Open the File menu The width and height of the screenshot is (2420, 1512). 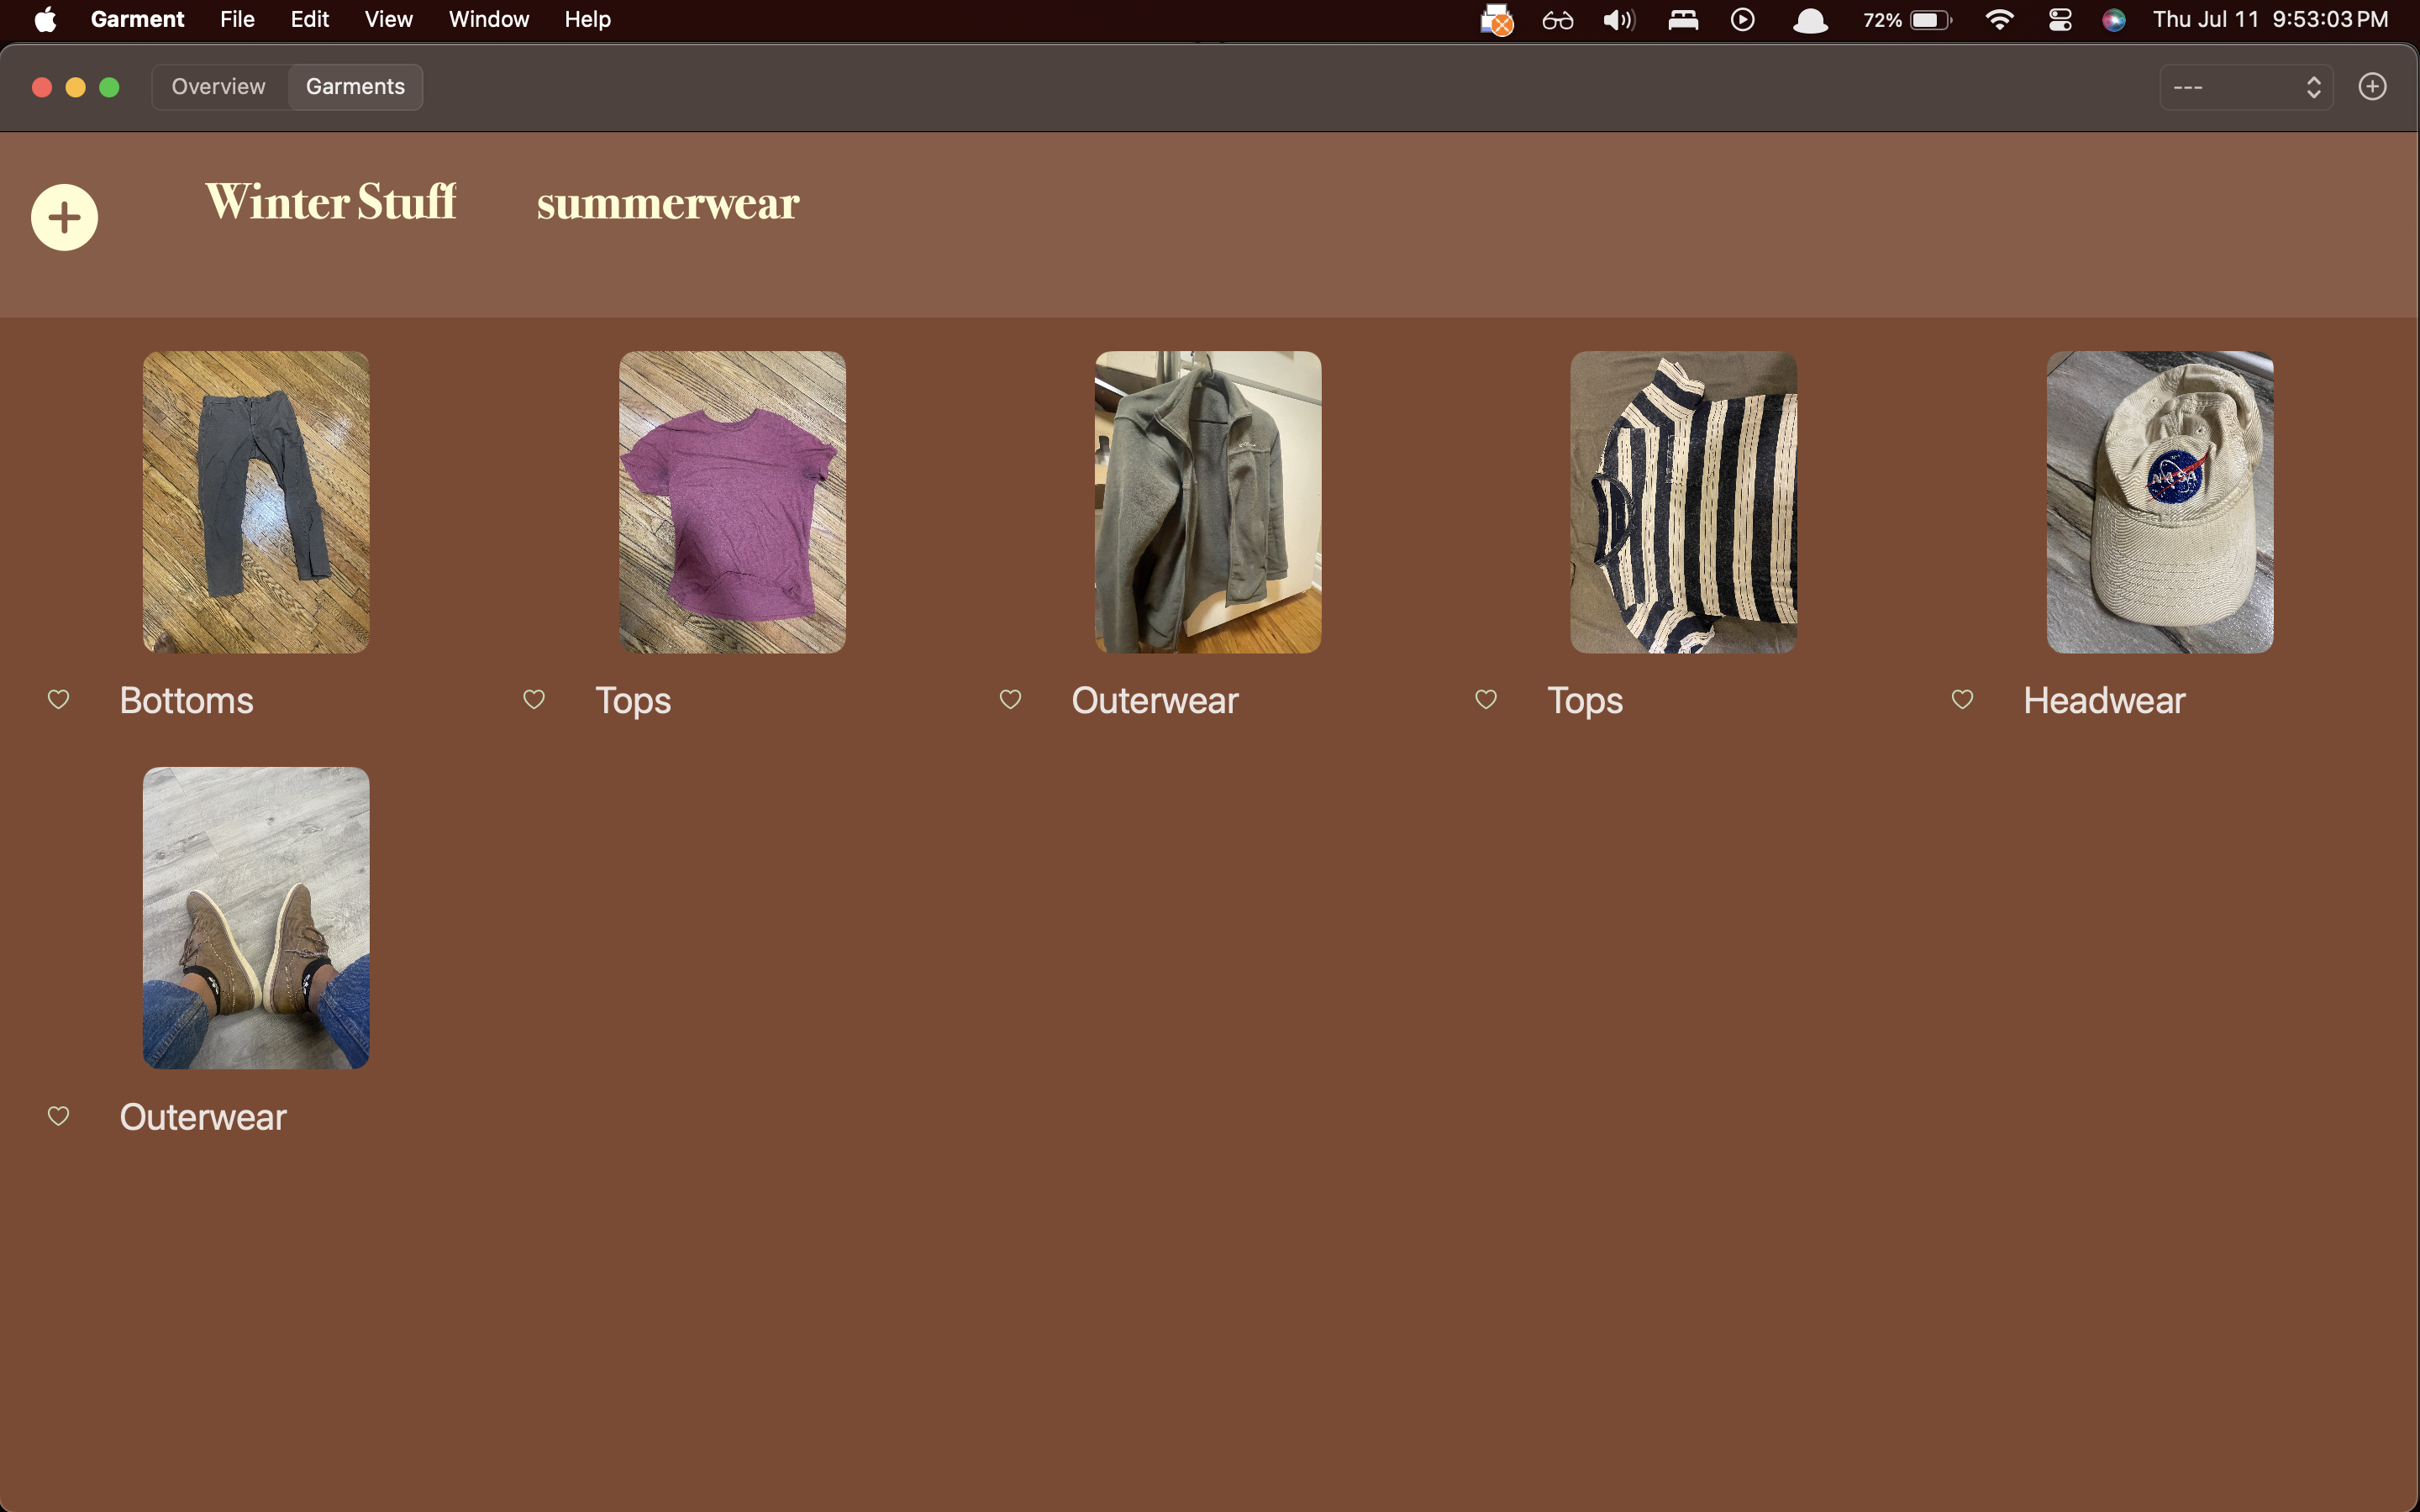[x=237, y=20]
